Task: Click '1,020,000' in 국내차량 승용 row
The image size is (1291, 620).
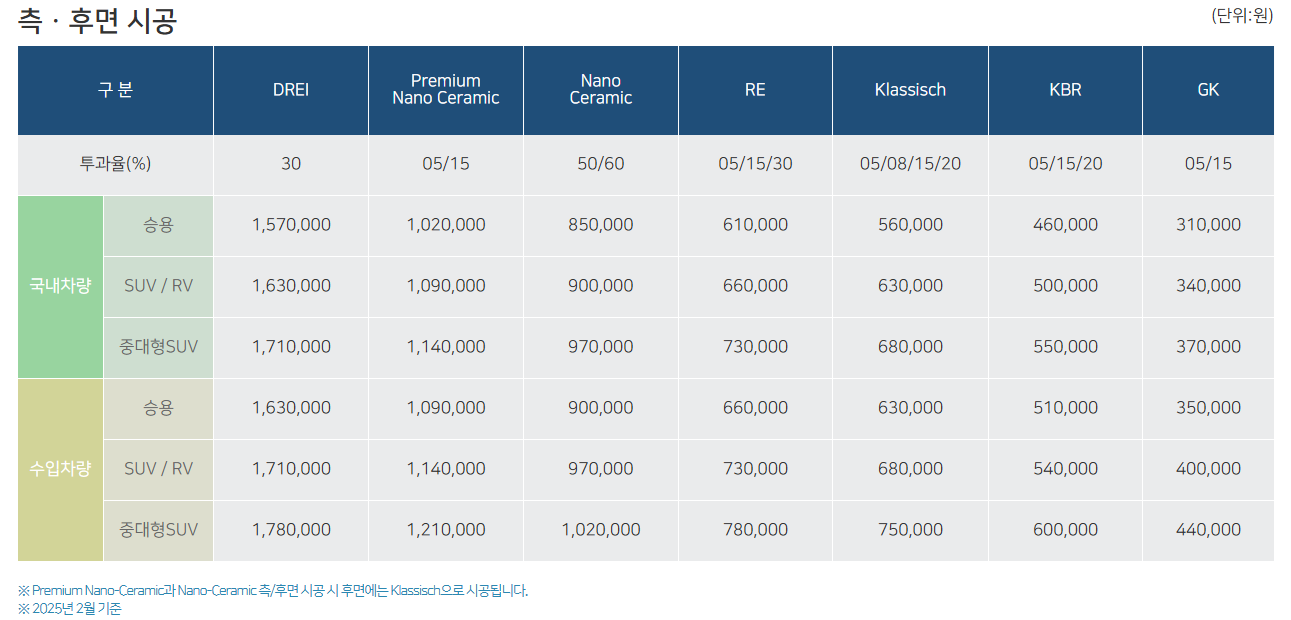Action: click(x=446, y=225)
